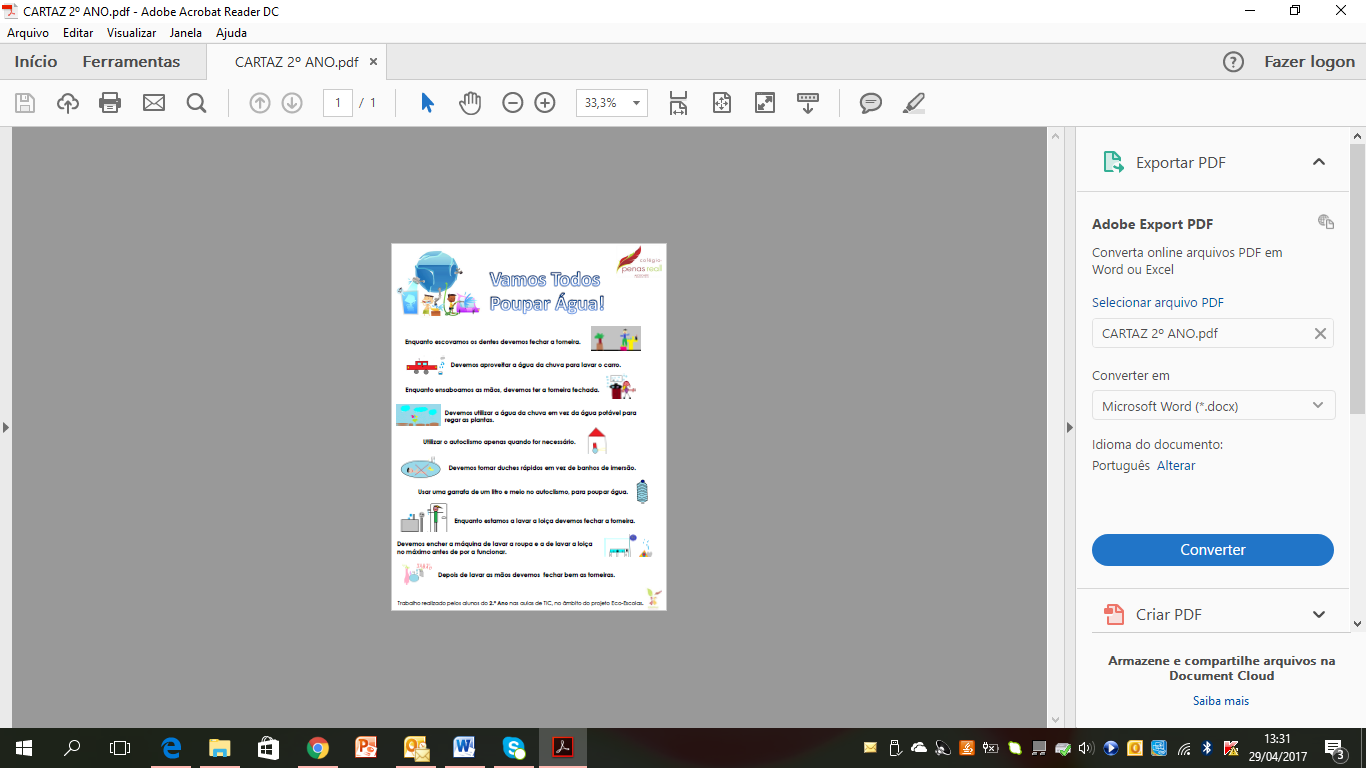This screenshot has height=768, width=1366.
Task: Click the Send file by email icon
Action: (153, 103)
